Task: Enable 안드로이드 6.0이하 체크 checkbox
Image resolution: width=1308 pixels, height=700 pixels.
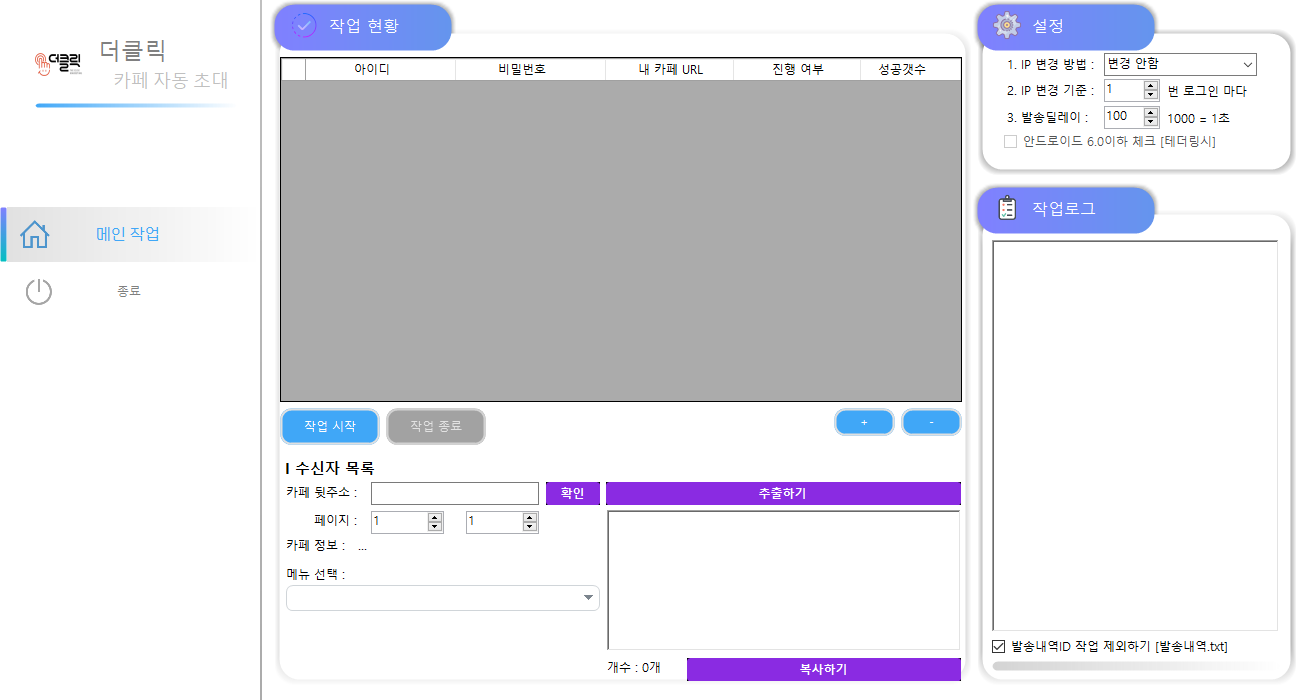Action: tap(1010, 141)
